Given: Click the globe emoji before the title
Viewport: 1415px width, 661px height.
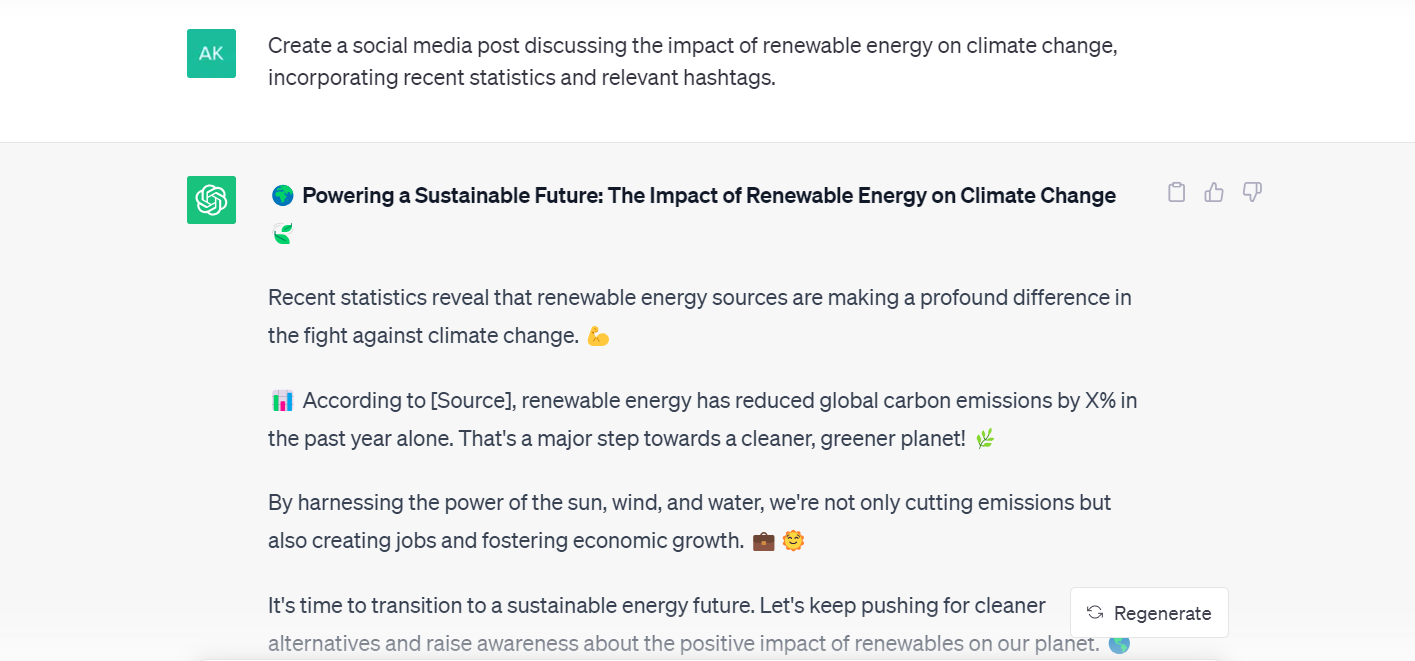Looking at the screenshot, I should point(283,196).
